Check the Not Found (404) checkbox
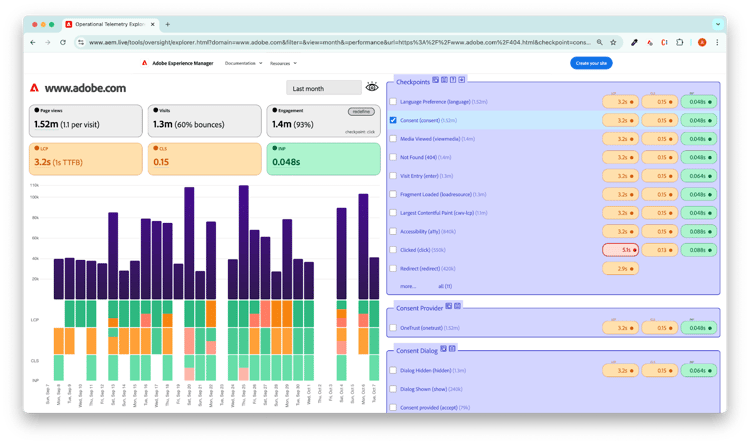 coord(393,157)
